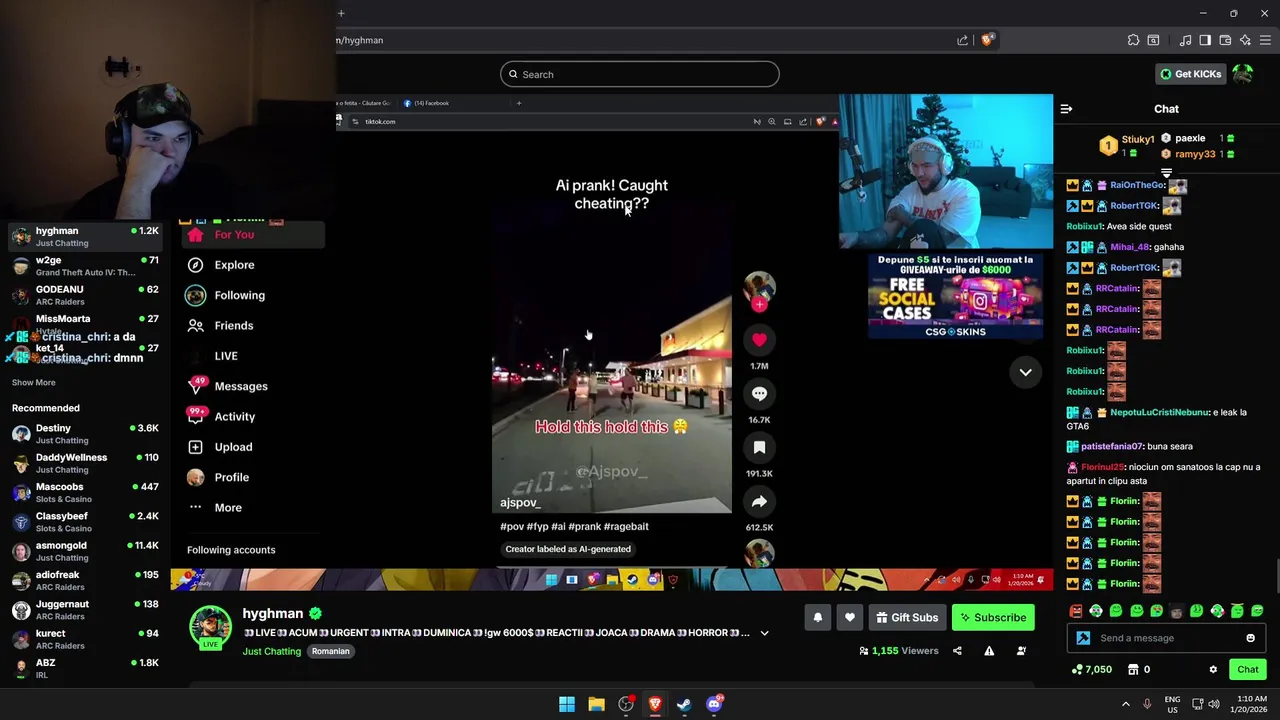Open DaddyWellness in Recommended list
The width and height of the screenshot is (1280, 720).
coord(85,463)
